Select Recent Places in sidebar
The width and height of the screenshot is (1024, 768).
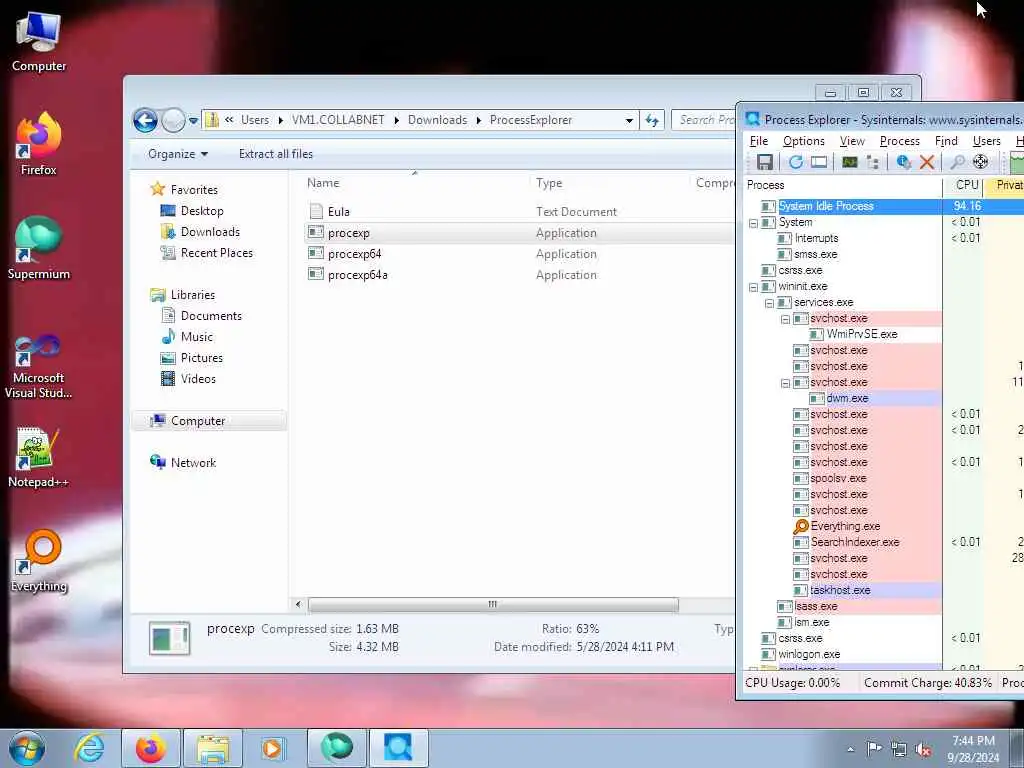(216, 253)
